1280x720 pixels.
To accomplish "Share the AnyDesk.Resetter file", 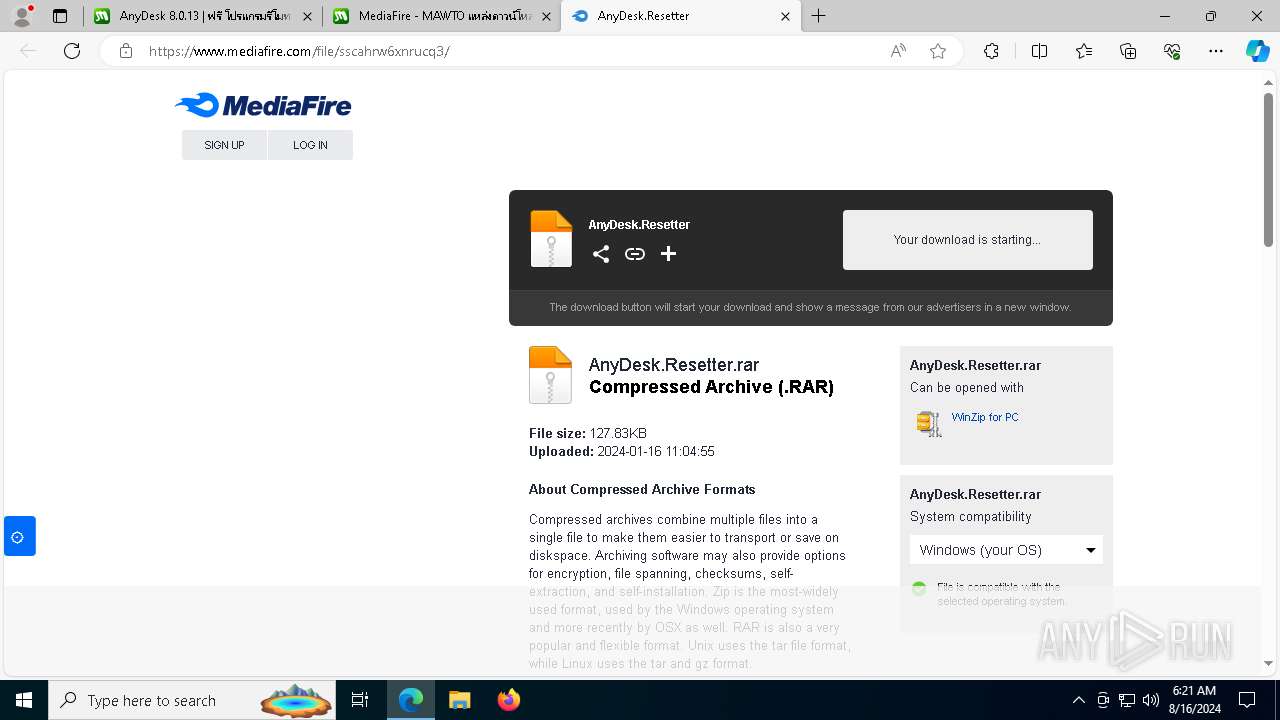I will [601, 254].
